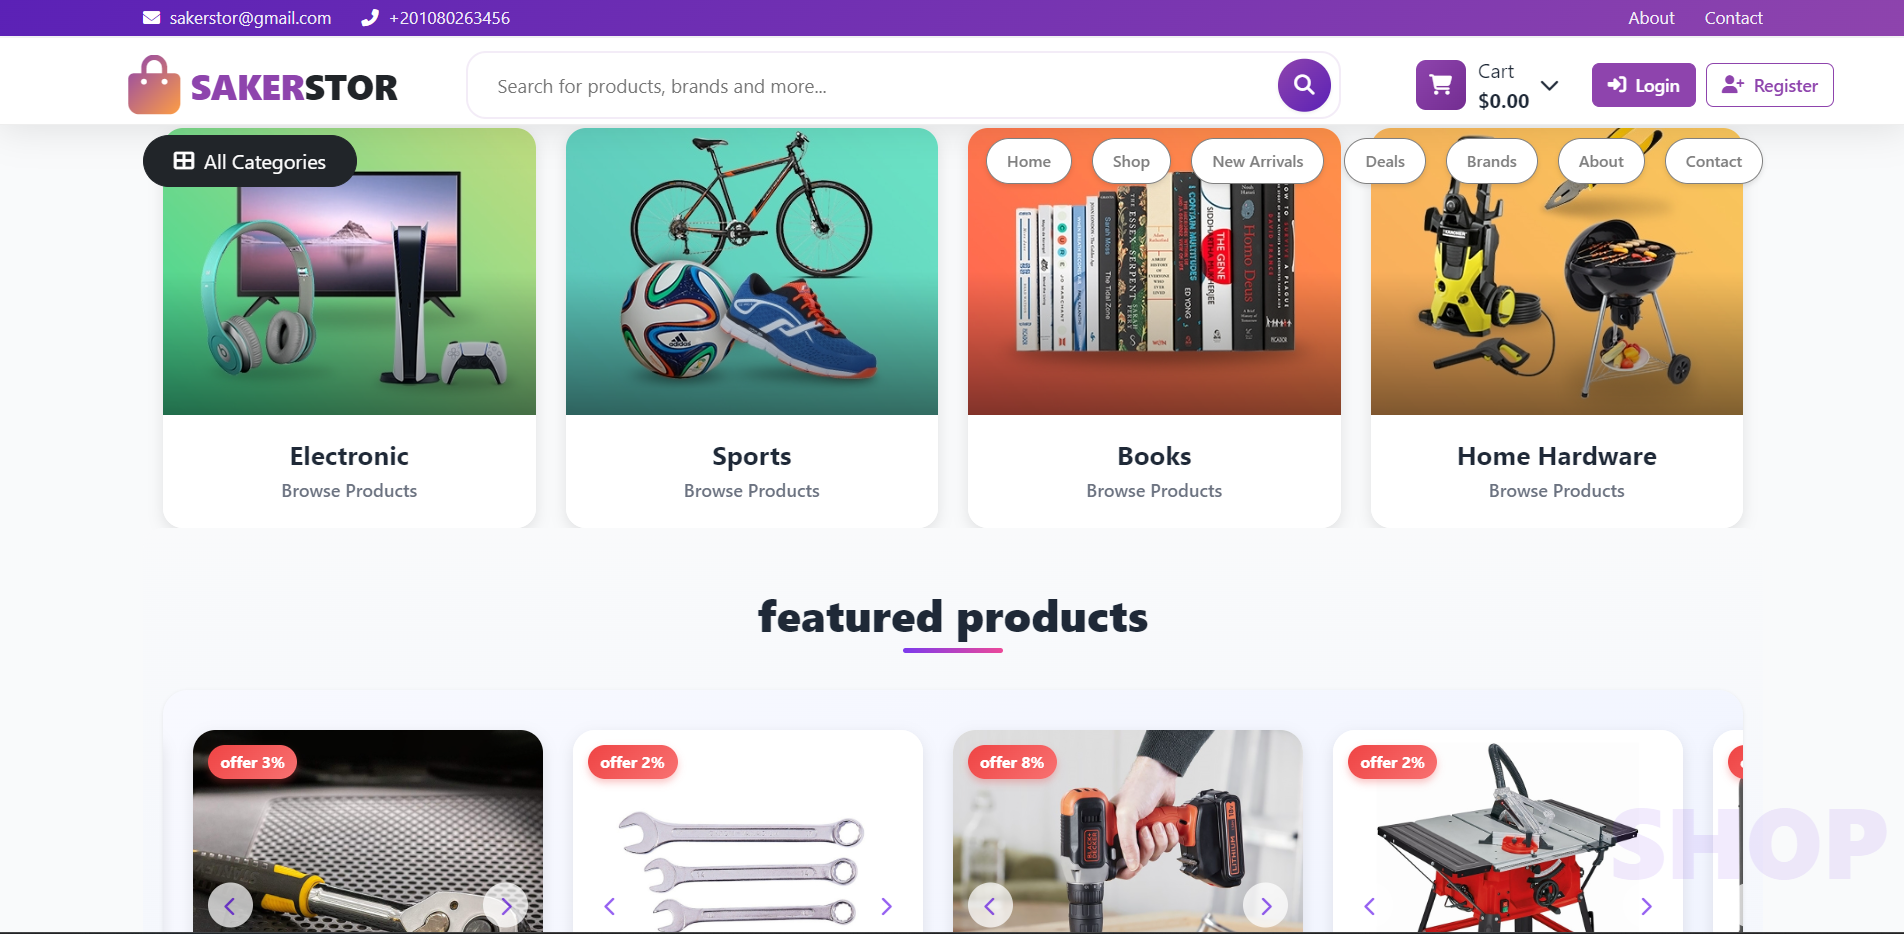Select the New Arrivals nav pill

pos(1258,161)
